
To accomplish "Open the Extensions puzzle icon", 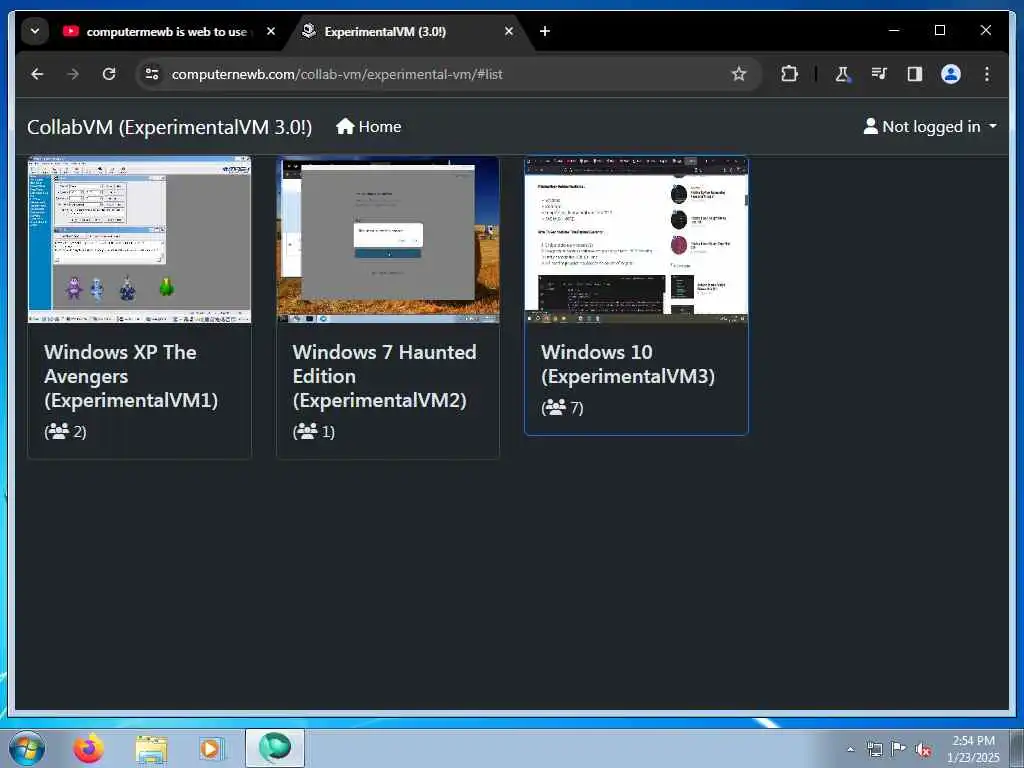I will click(x=789, y=74).
